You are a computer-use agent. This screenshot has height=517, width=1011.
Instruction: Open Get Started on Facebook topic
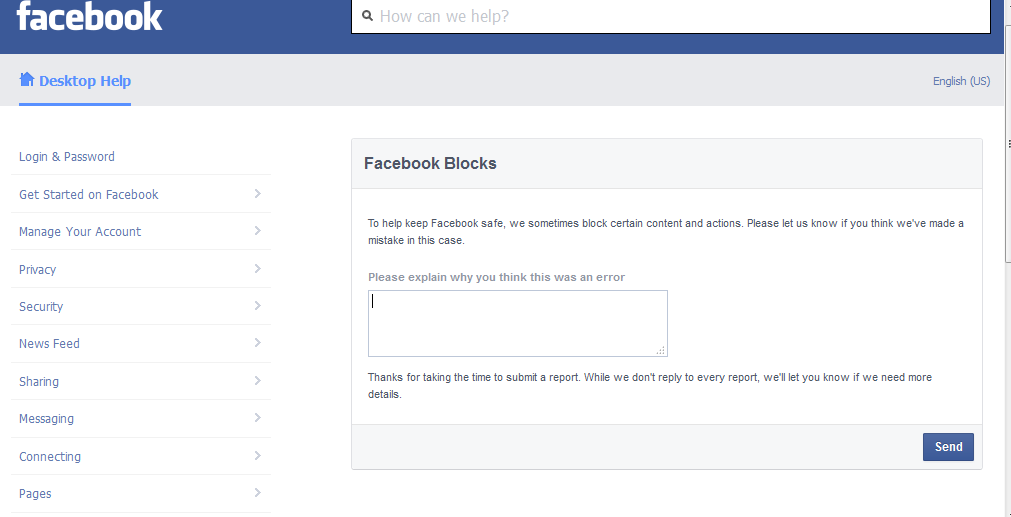88,195
